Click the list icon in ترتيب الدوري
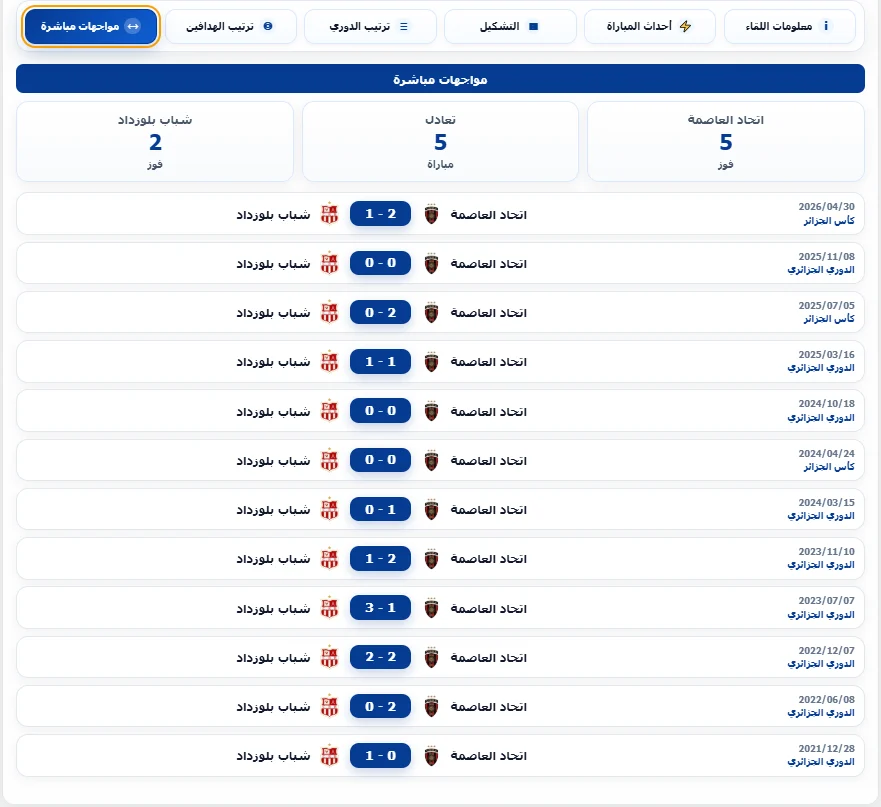The width and height of the screenshot is (881, 807). pyautogui.click(x=403, y=26)
